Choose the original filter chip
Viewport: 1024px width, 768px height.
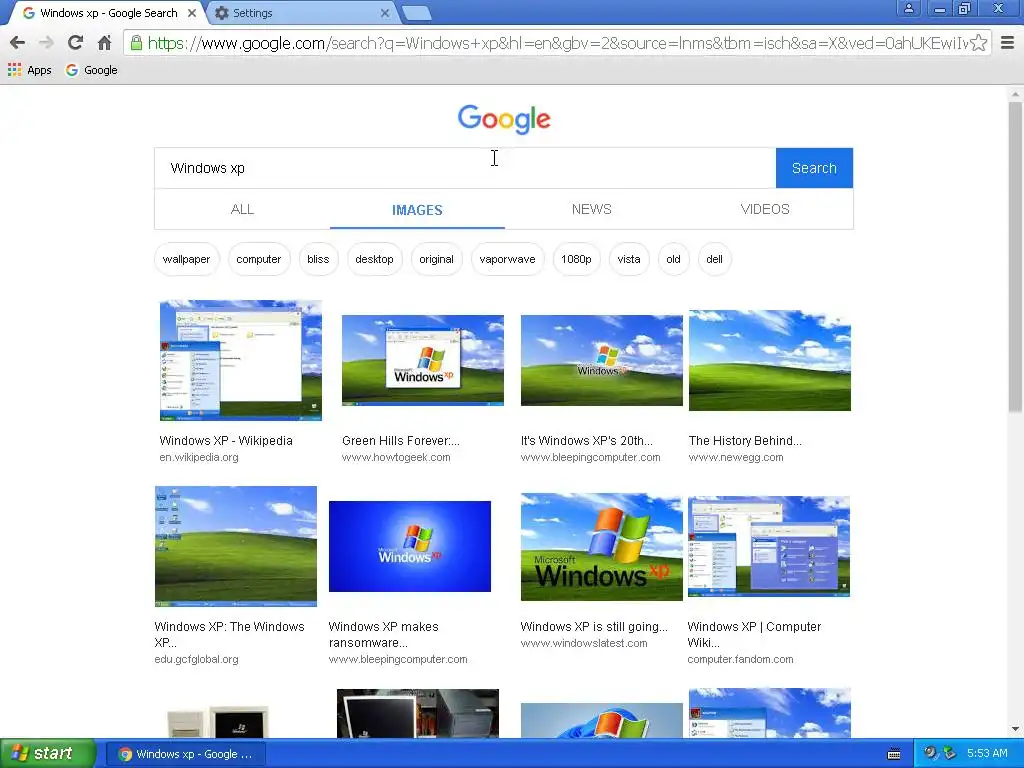click(x=436, y=259)
